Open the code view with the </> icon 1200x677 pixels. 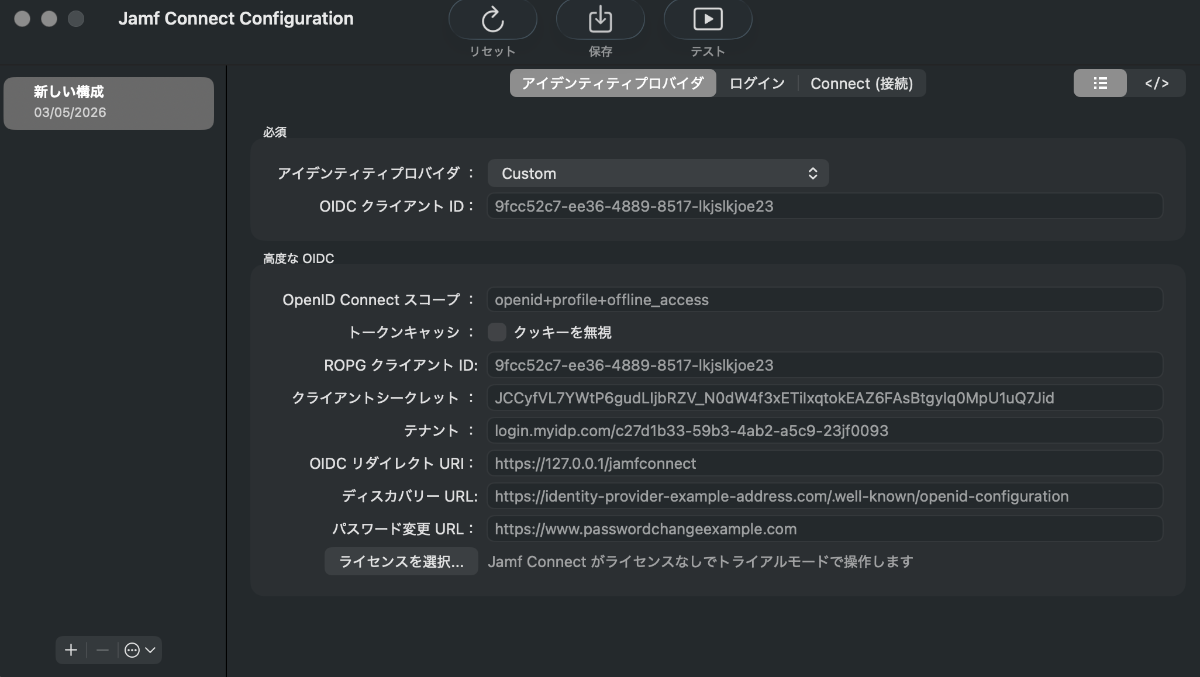tap(1157, 83)
